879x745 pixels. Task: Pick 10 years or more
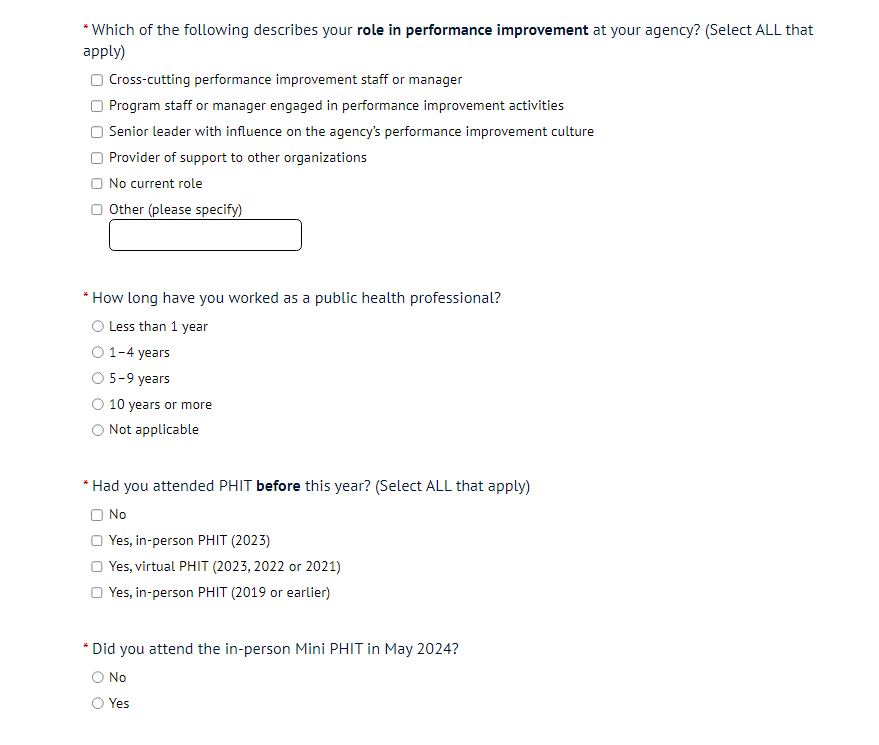click(97, 405)
